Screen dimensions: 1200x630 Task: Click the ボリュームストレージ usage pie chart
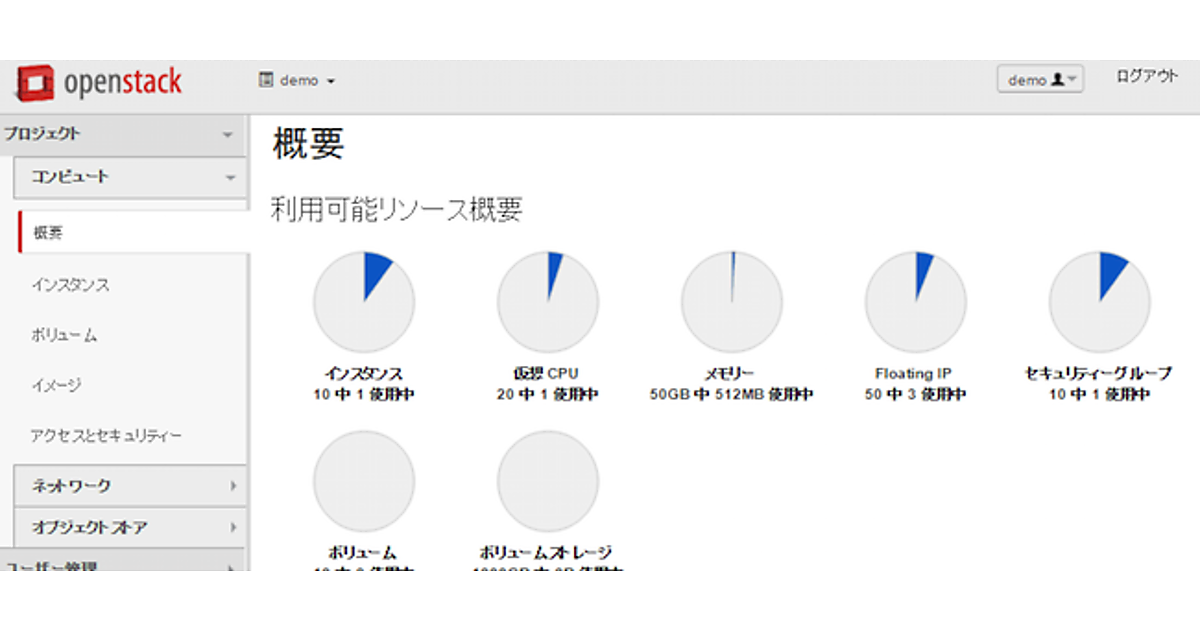click(x=548, y=482)
